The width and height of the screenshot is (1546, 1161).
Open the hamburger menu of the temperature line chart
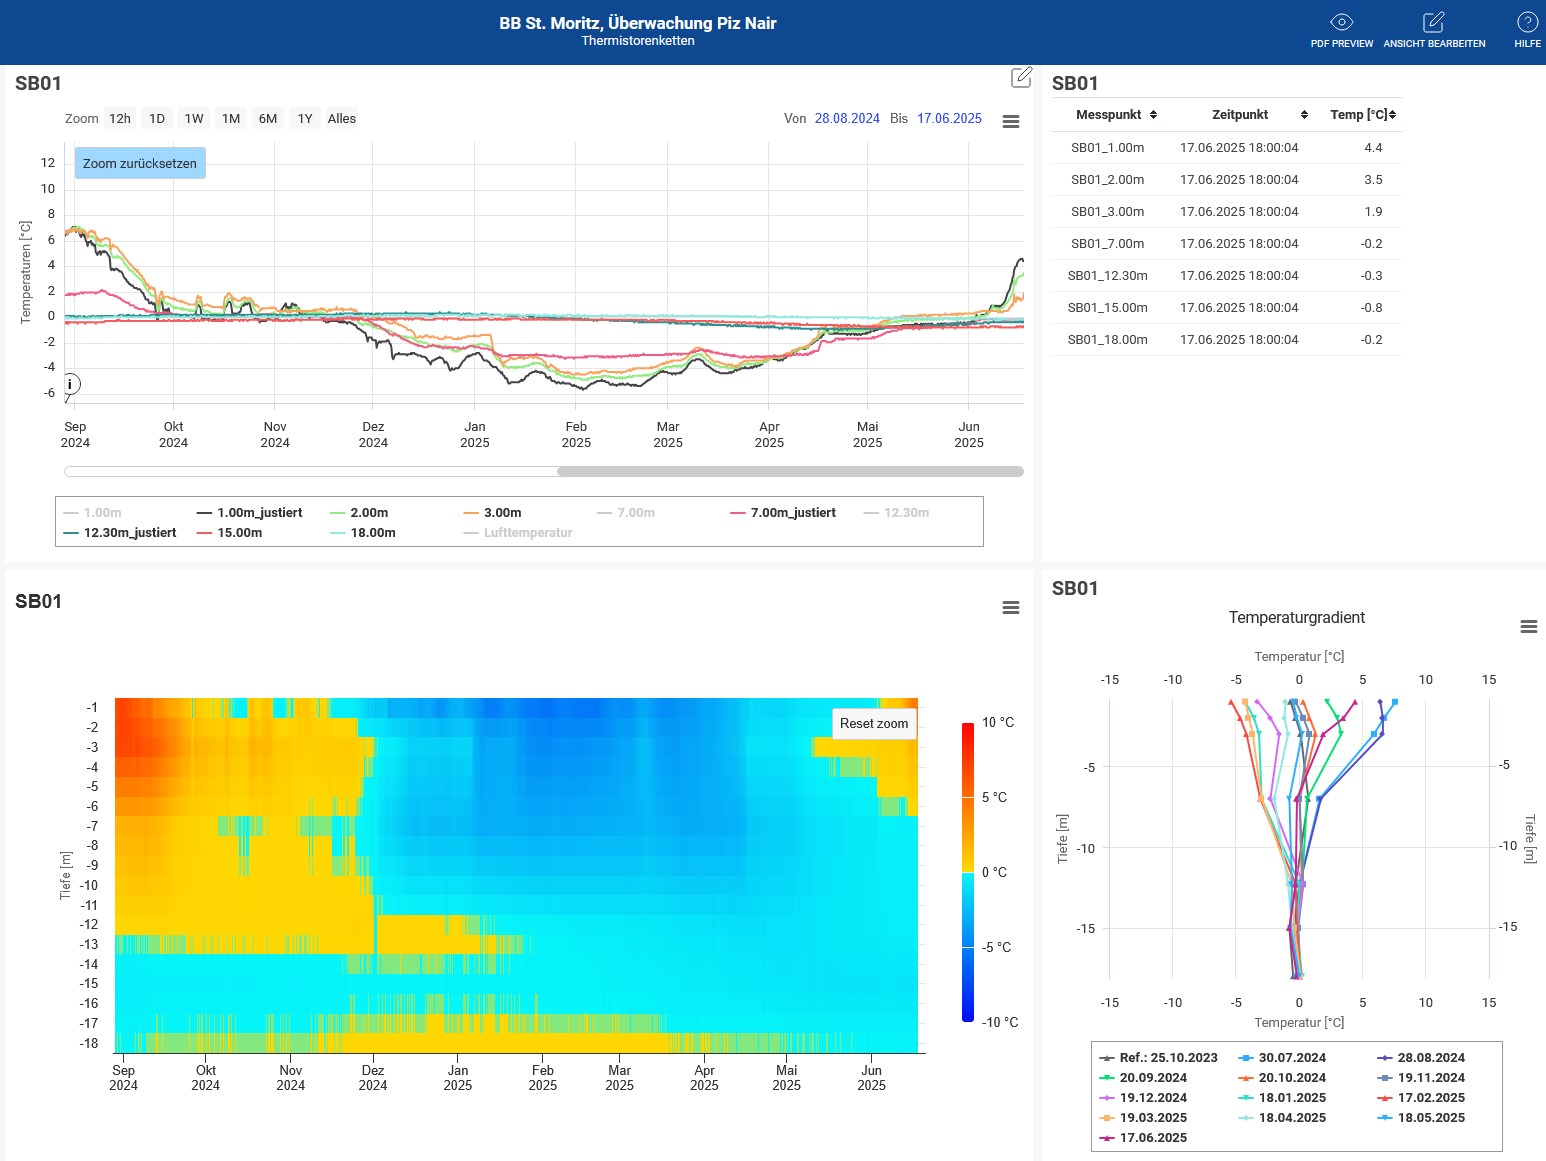pos(1011,122)
